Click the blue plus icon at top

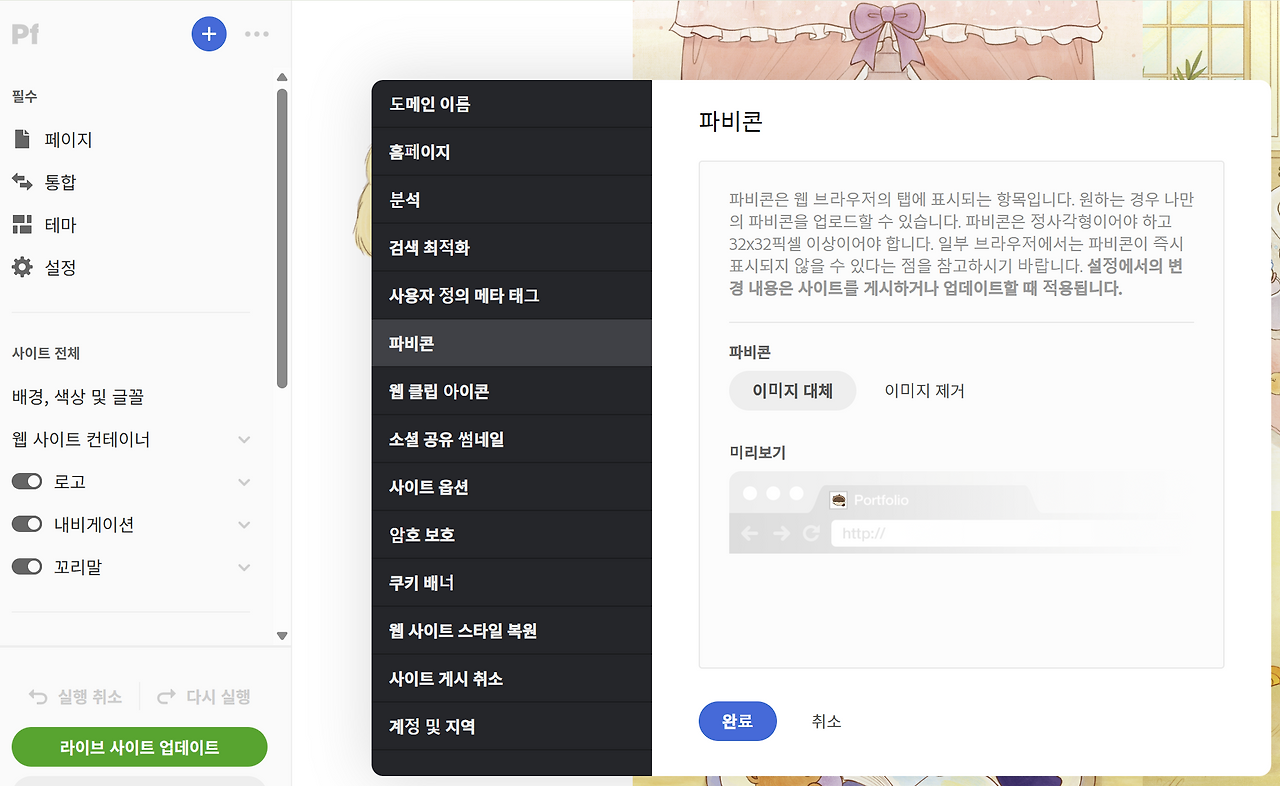[x=209, y=33]
